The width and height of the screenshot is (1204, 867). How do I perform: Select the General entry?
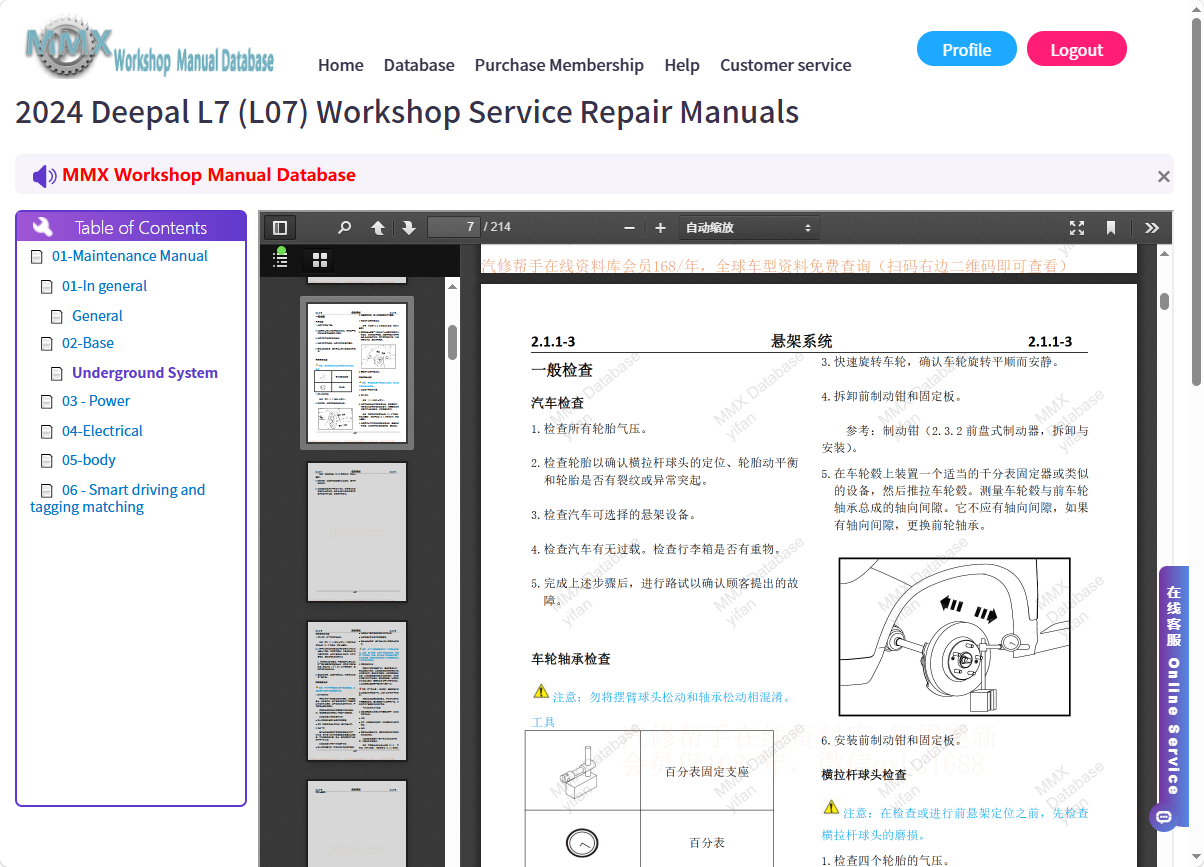pyautogui.click(x=97, y=316)
